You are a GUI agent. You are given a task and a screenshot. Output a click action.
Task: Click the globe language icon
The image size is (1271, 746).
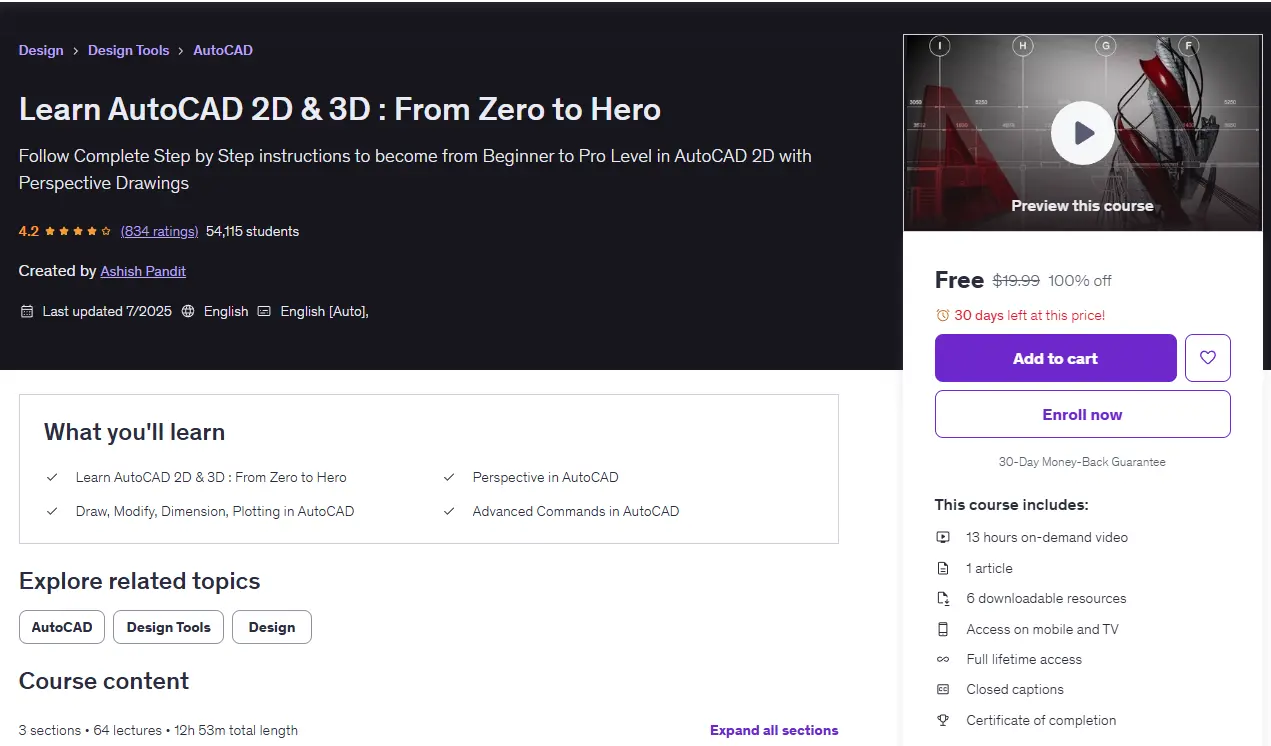pos(189,311)
